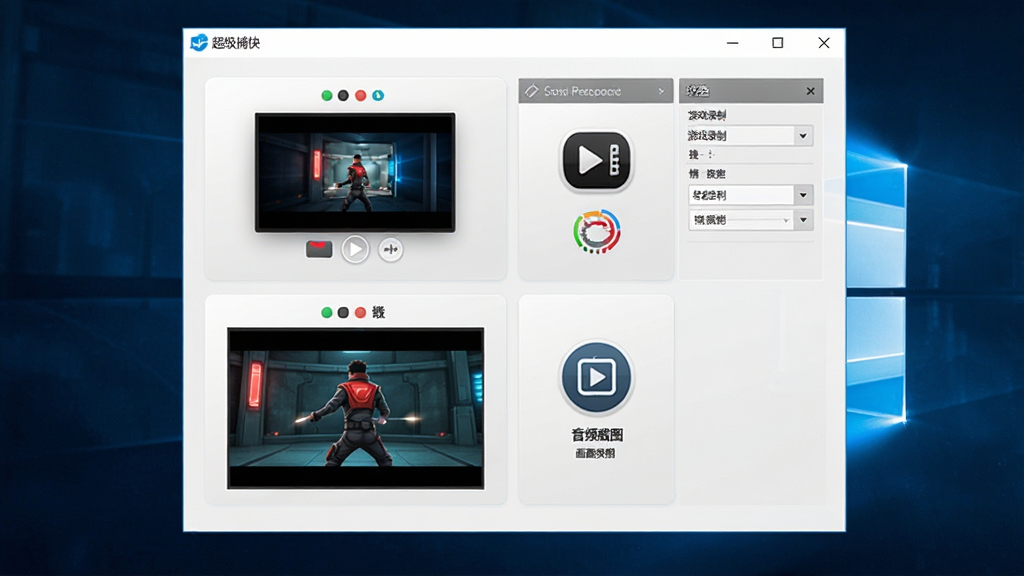1024x576 pixels.
Task: Select the blue droplet dot indicator
Action: [377, 95]
